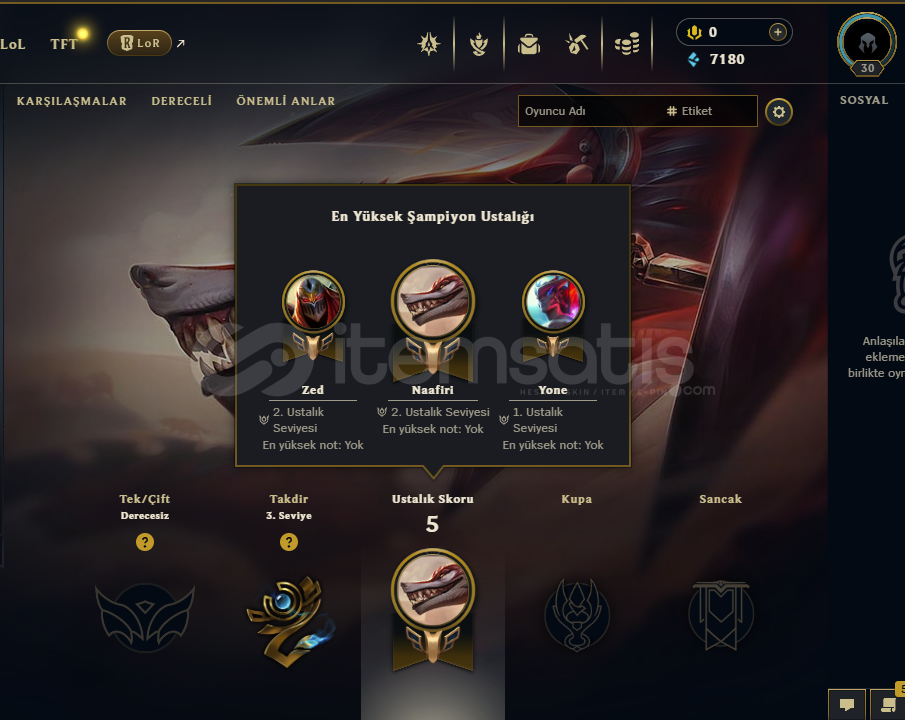This screenshot has width=905, height=720.
Task: Select Yone mastery portrait
Action: click(x=553, y=302)
